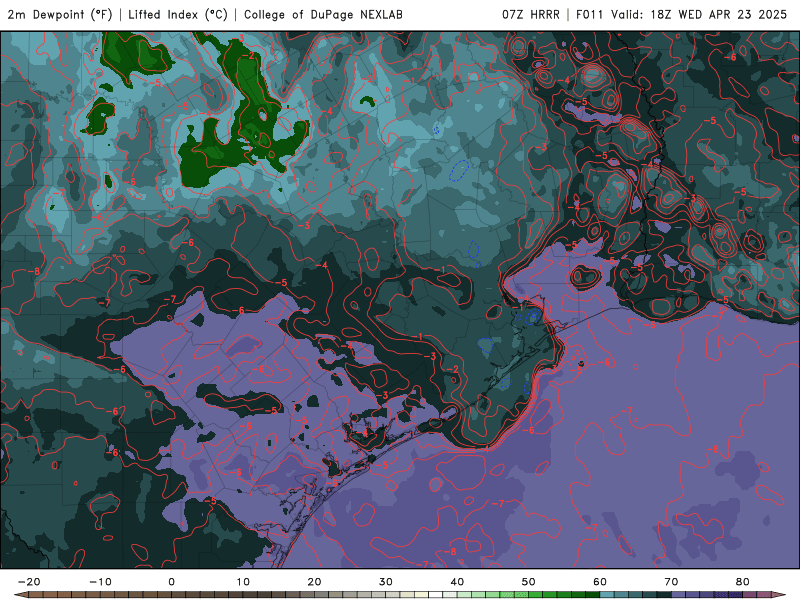Viewport: 800px width, 600px height.
Task: Click the '60' colorbar label
Action: [600, 582]
